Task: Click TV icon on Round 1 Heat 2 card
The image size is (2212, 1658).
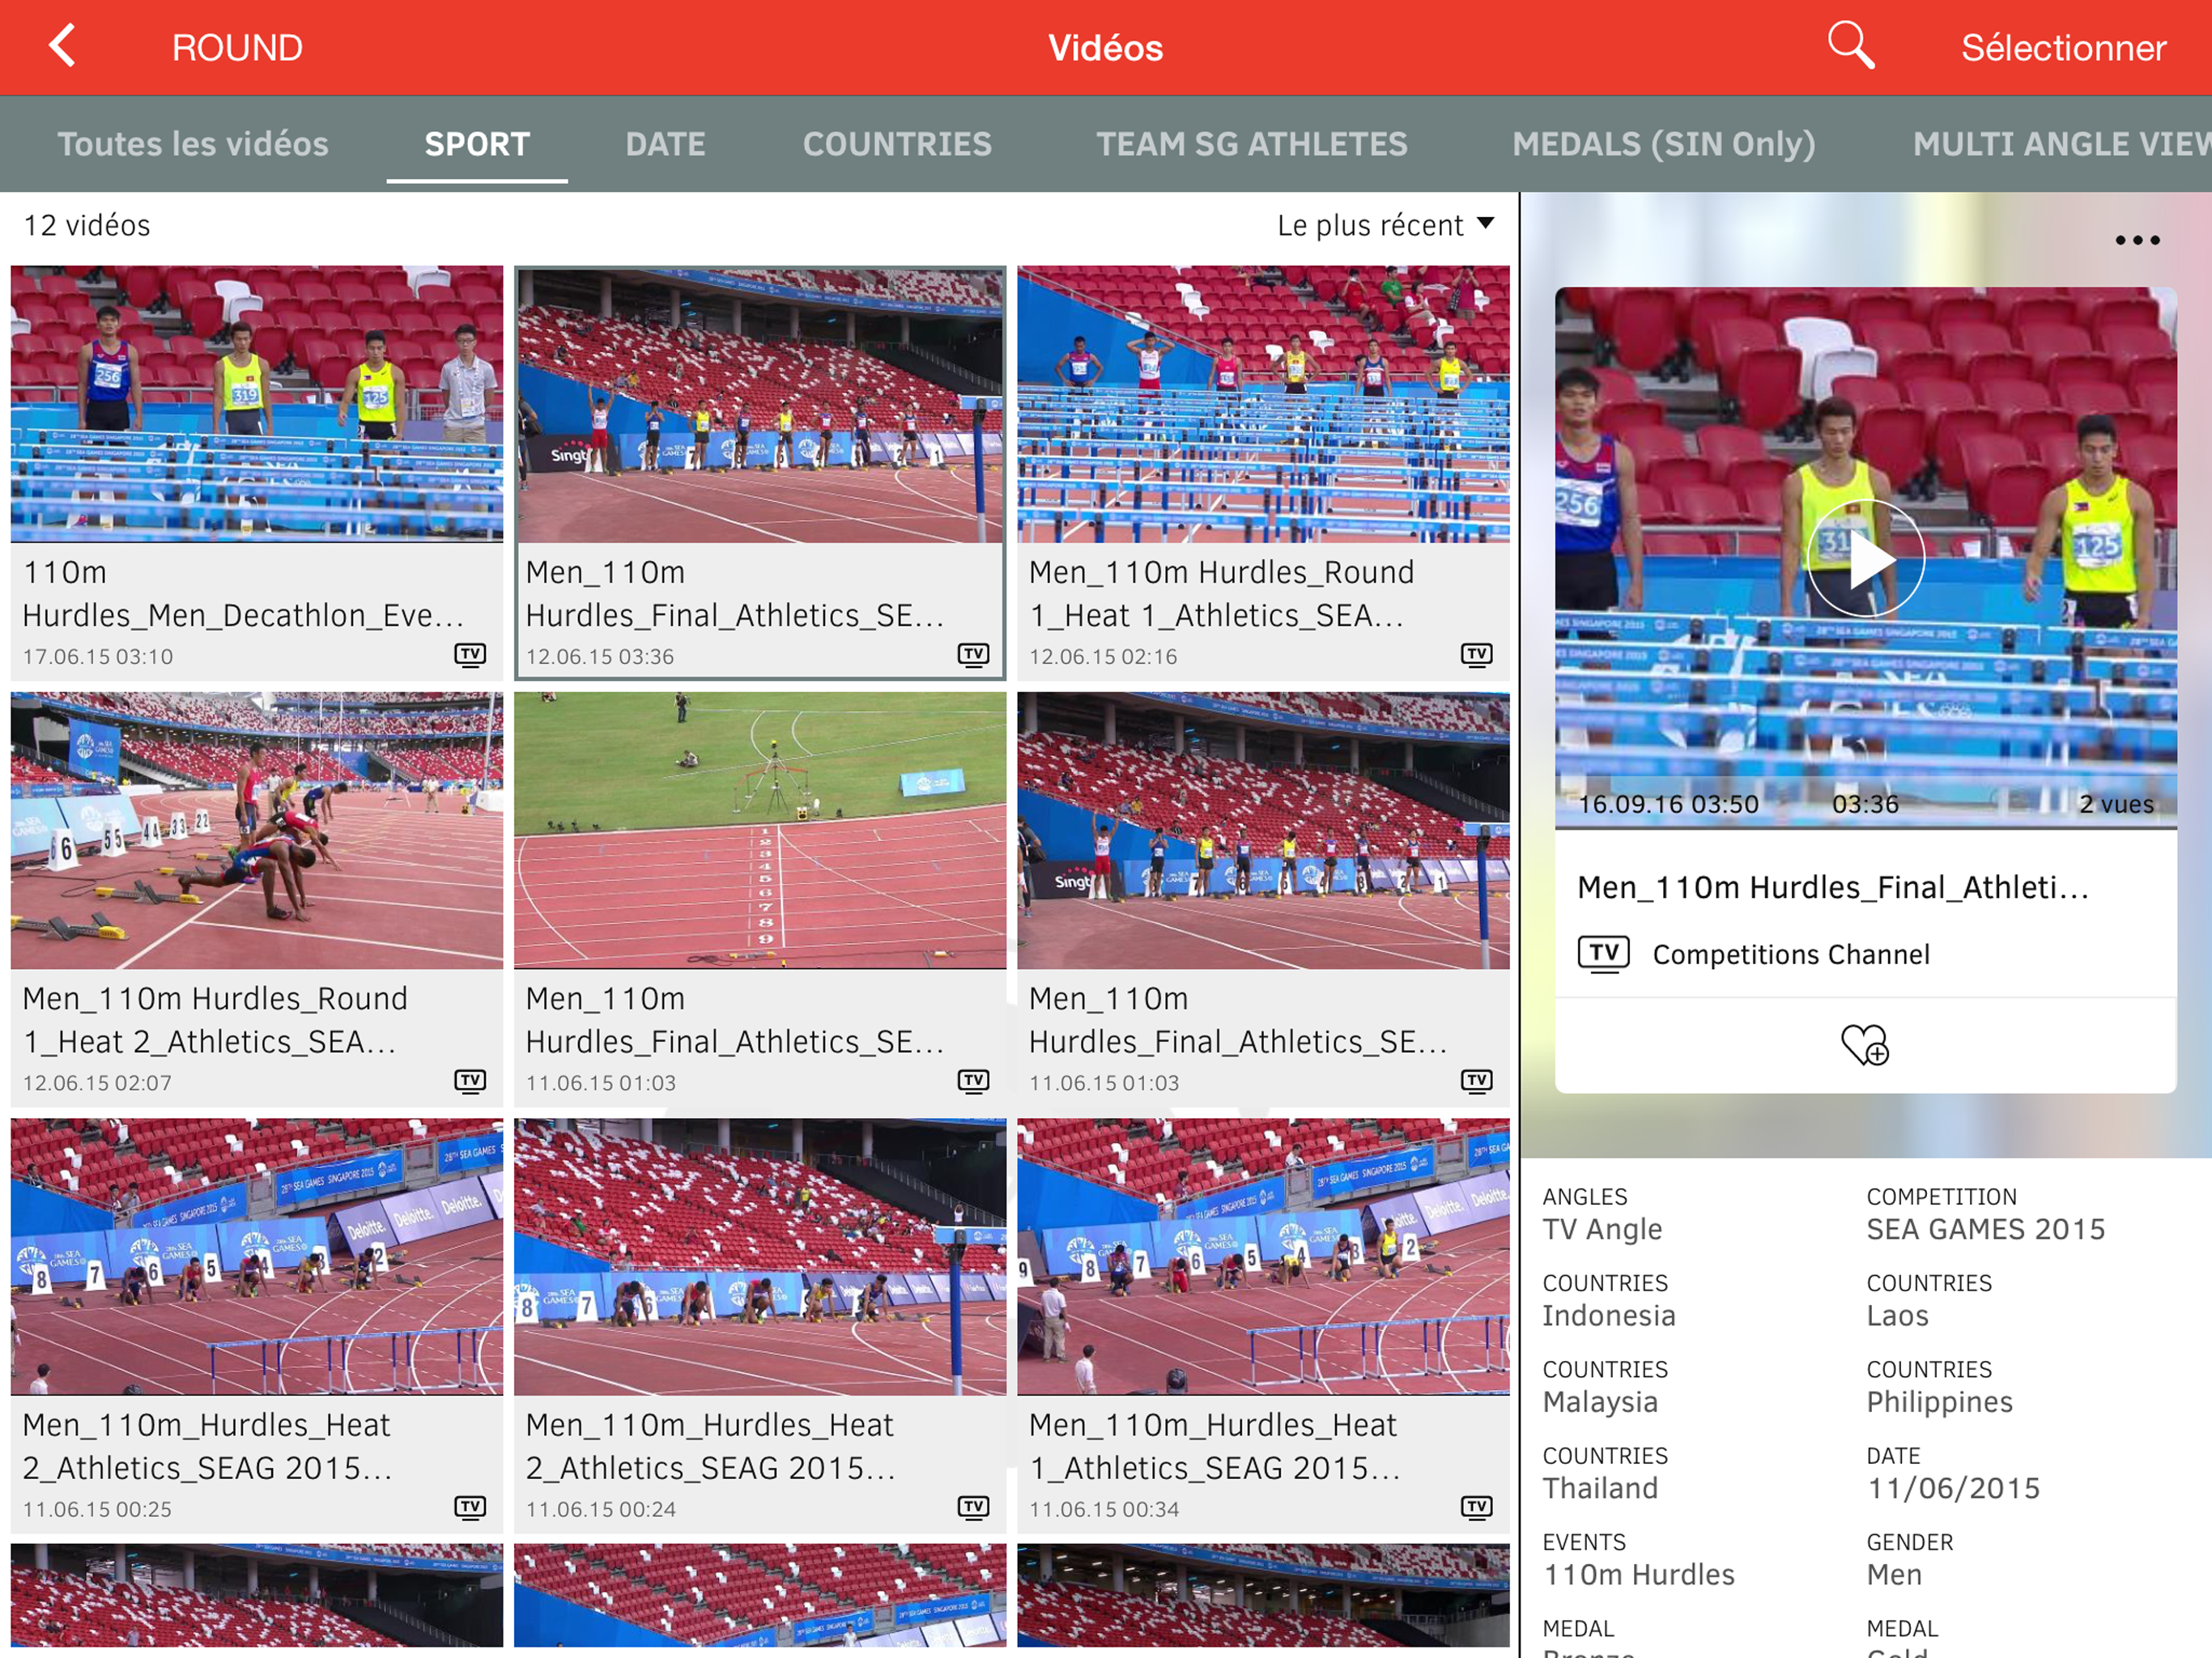Action: click(x=470, y=1081)
